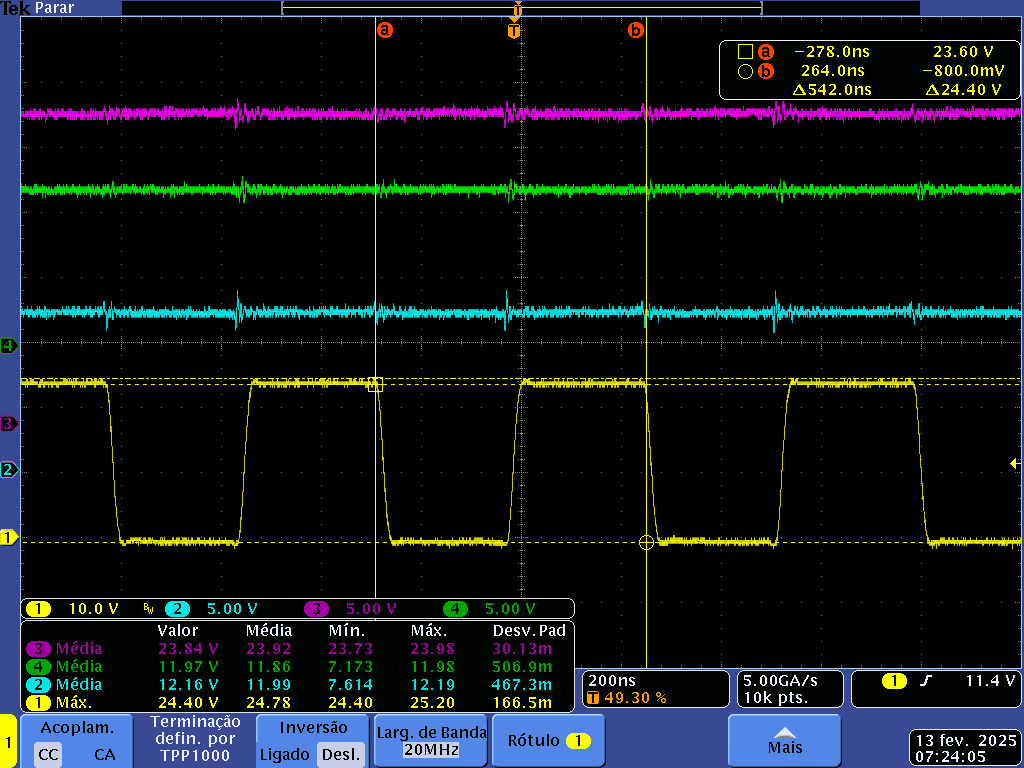Click the 23.84 V channel 3 value
This screenshot has width=1024, height=768.
point(188,649)
